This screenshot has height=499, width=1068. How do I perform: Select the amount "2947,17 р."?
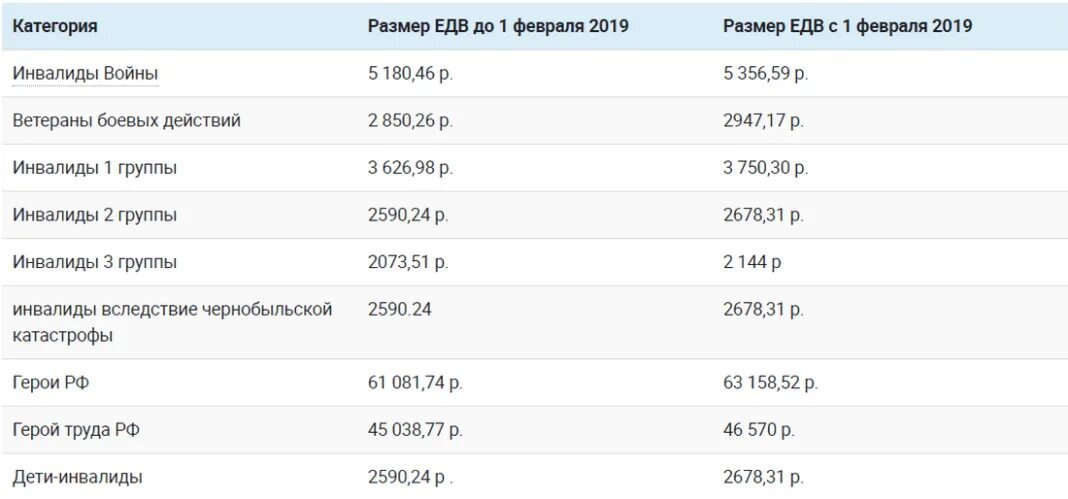[764, 121]
